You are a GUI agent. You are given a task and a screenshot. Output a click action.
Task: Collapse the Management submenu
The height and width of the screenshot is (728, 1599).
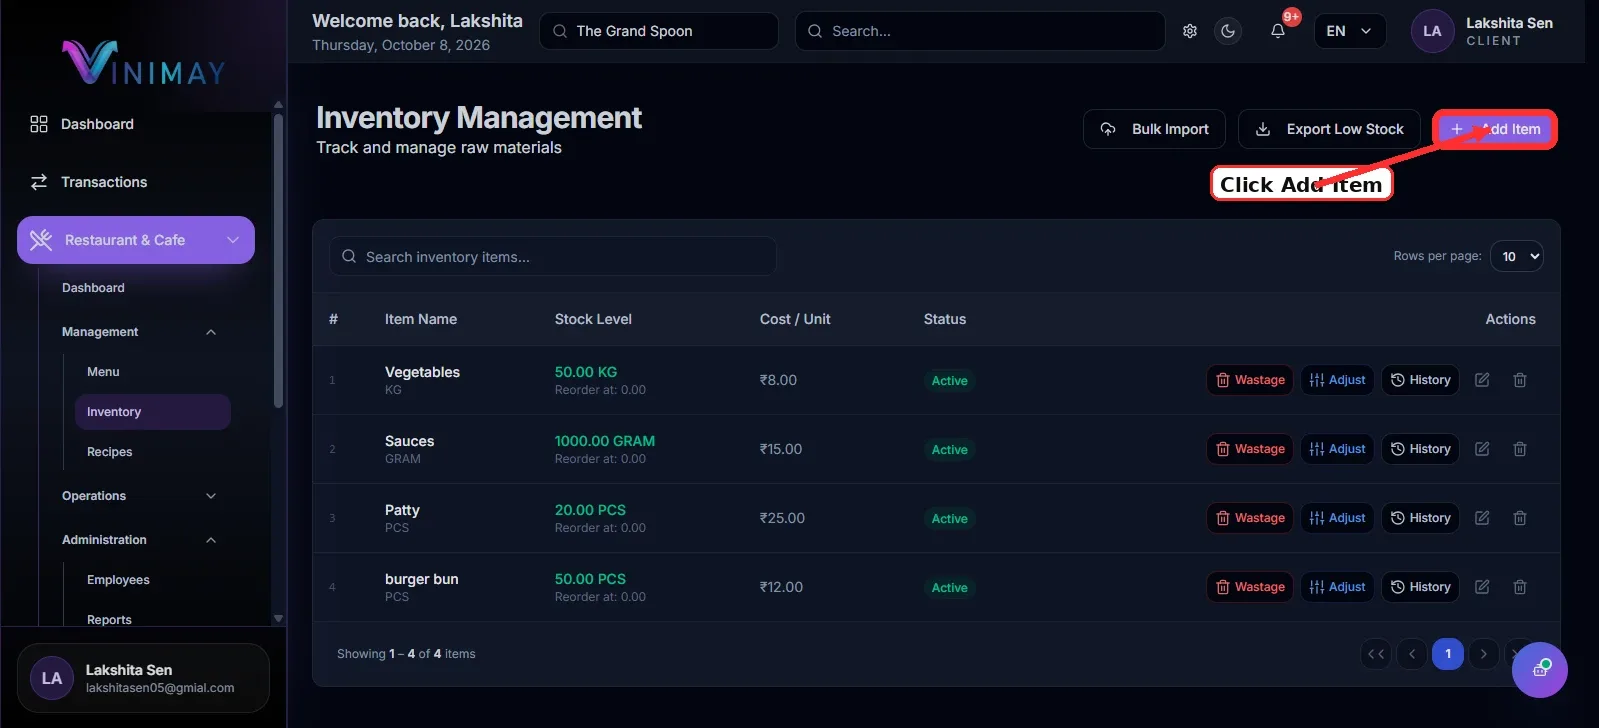coord(139,332)
